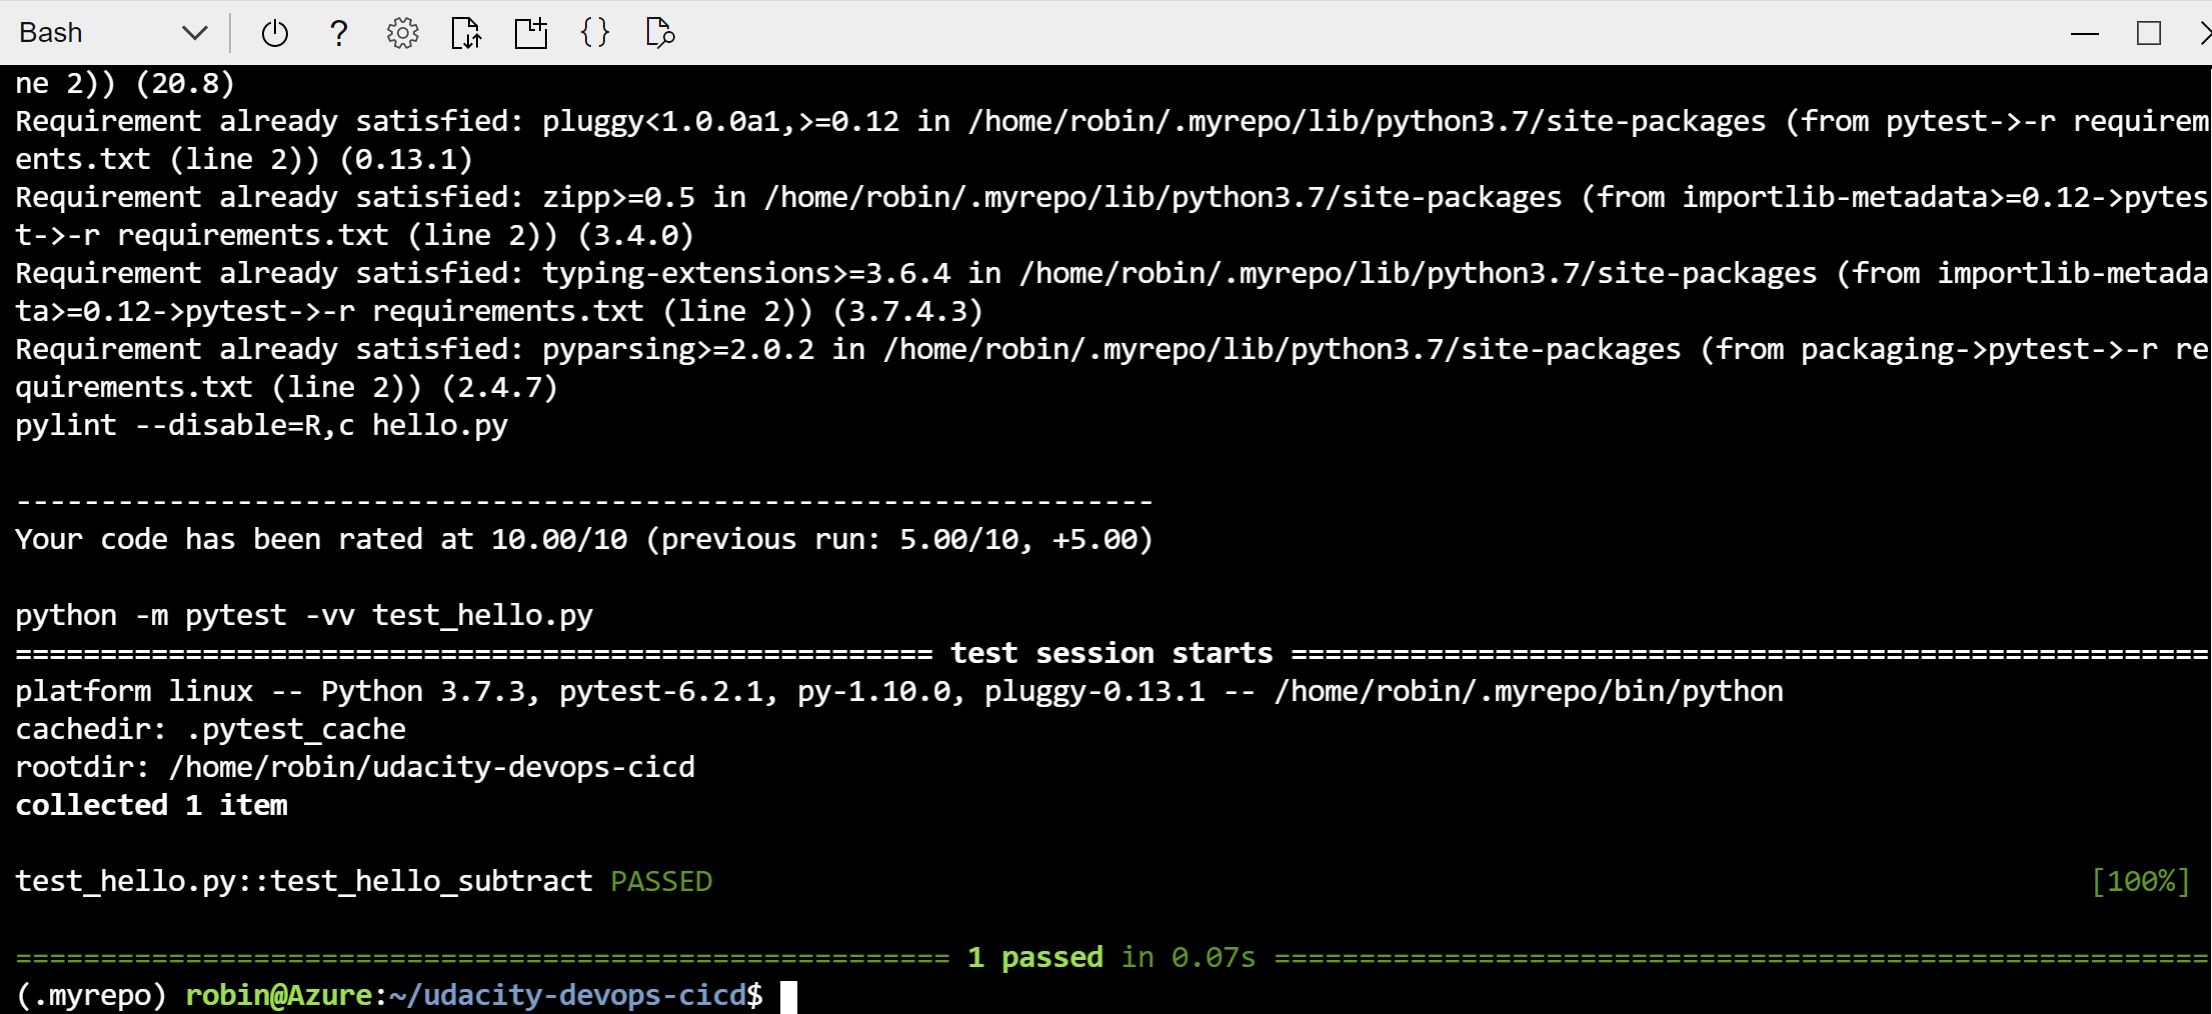Open a new Cloud Shell session tab icon

point(530,32)
